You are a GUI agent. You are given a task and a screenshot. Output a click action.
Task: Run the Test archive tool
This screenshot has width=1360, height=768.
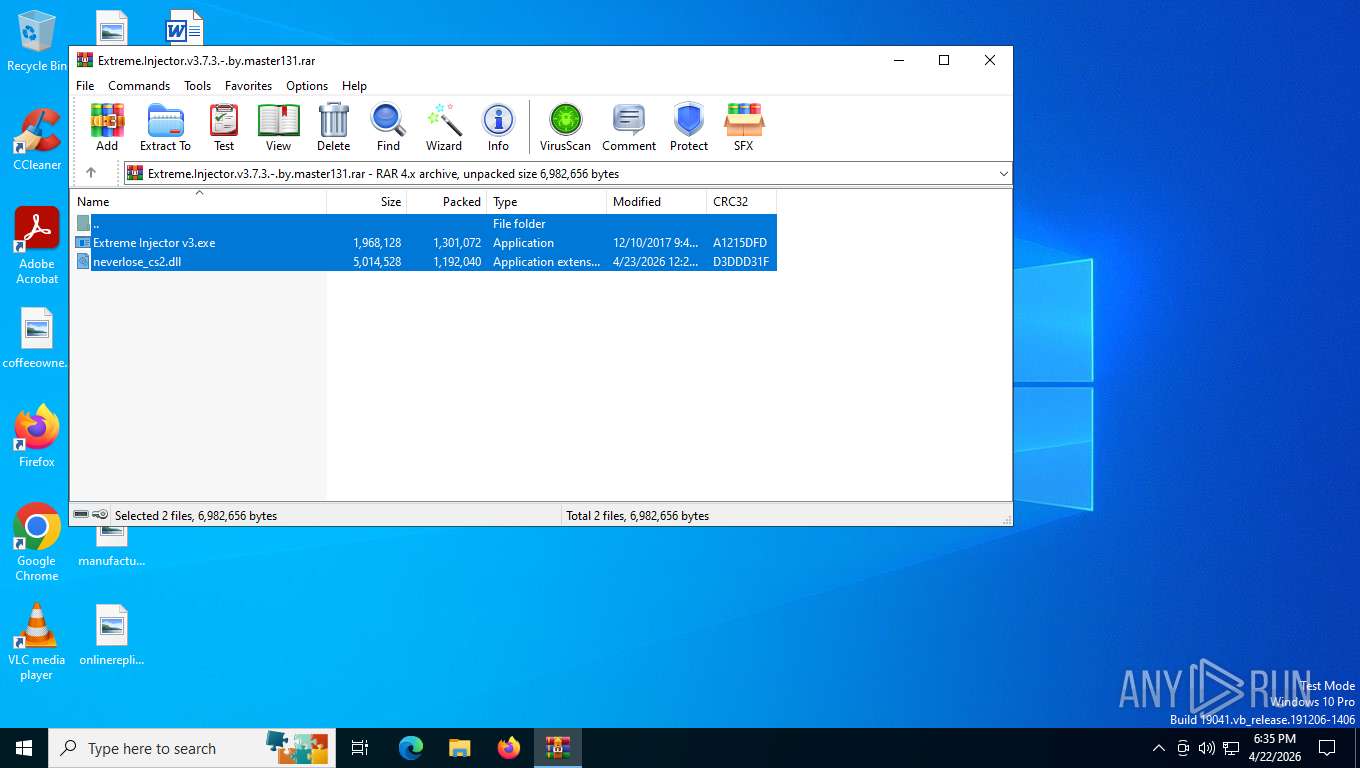click(224, 127)
